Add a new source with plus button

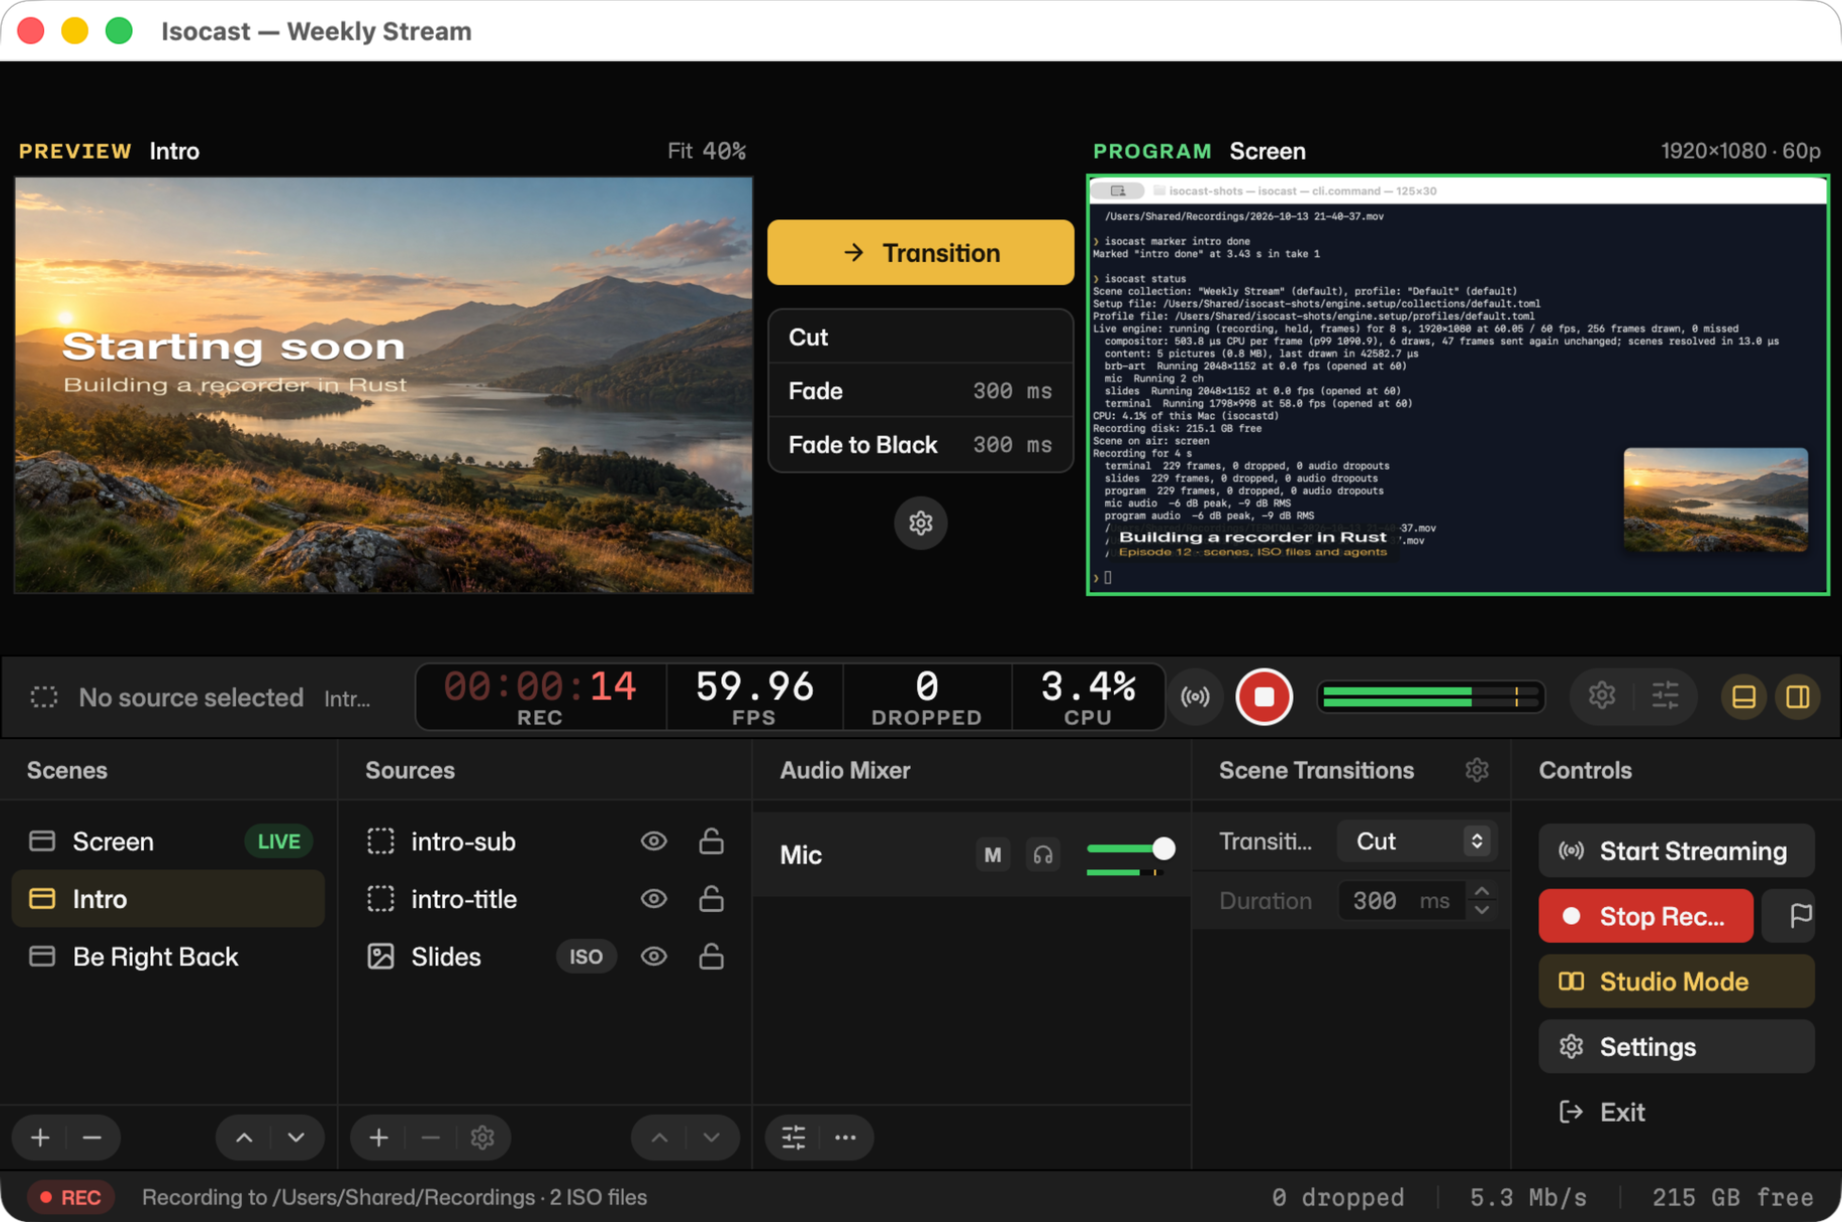[x=379, y=1138]
